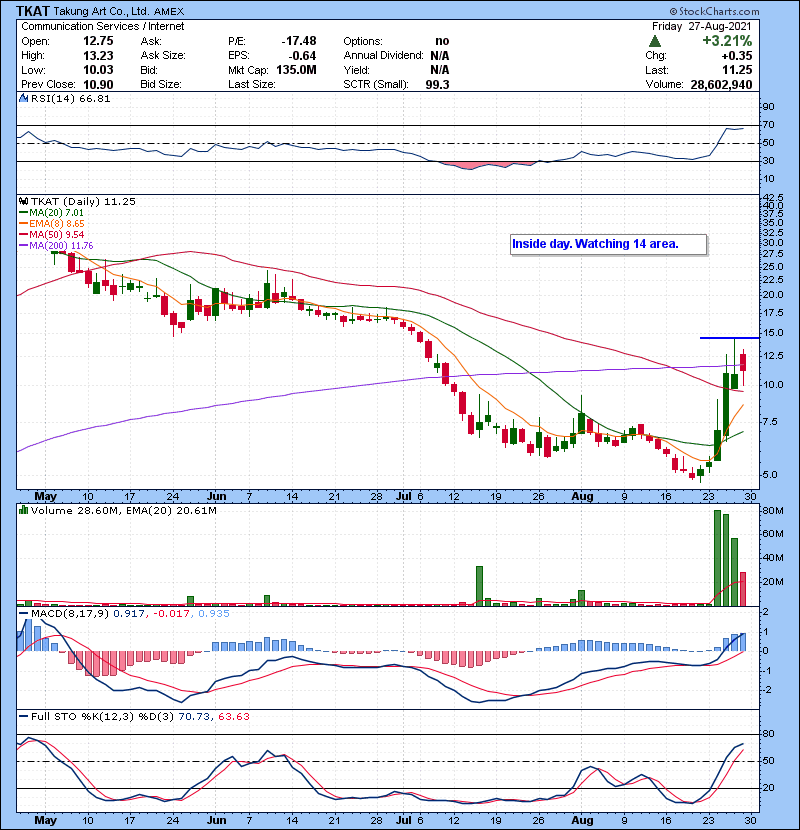
Task: Click the TKAT ticker symbol in the header
Action: coord(33,11)
